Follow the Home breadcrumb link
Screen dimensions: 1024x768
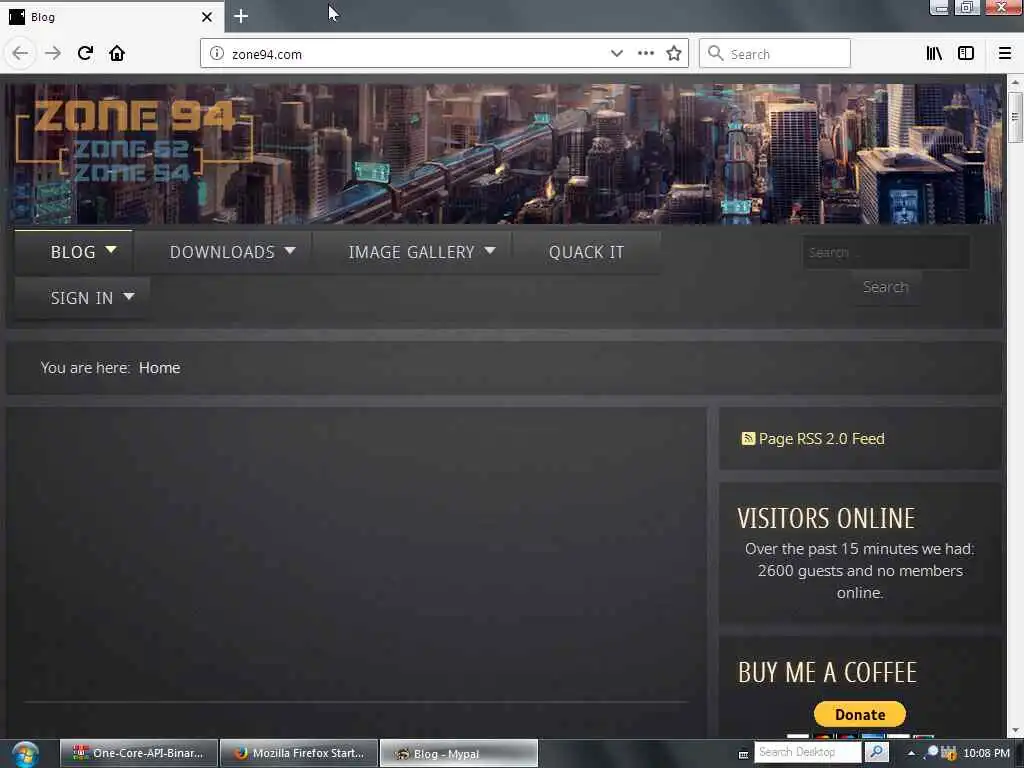point(159,368)
